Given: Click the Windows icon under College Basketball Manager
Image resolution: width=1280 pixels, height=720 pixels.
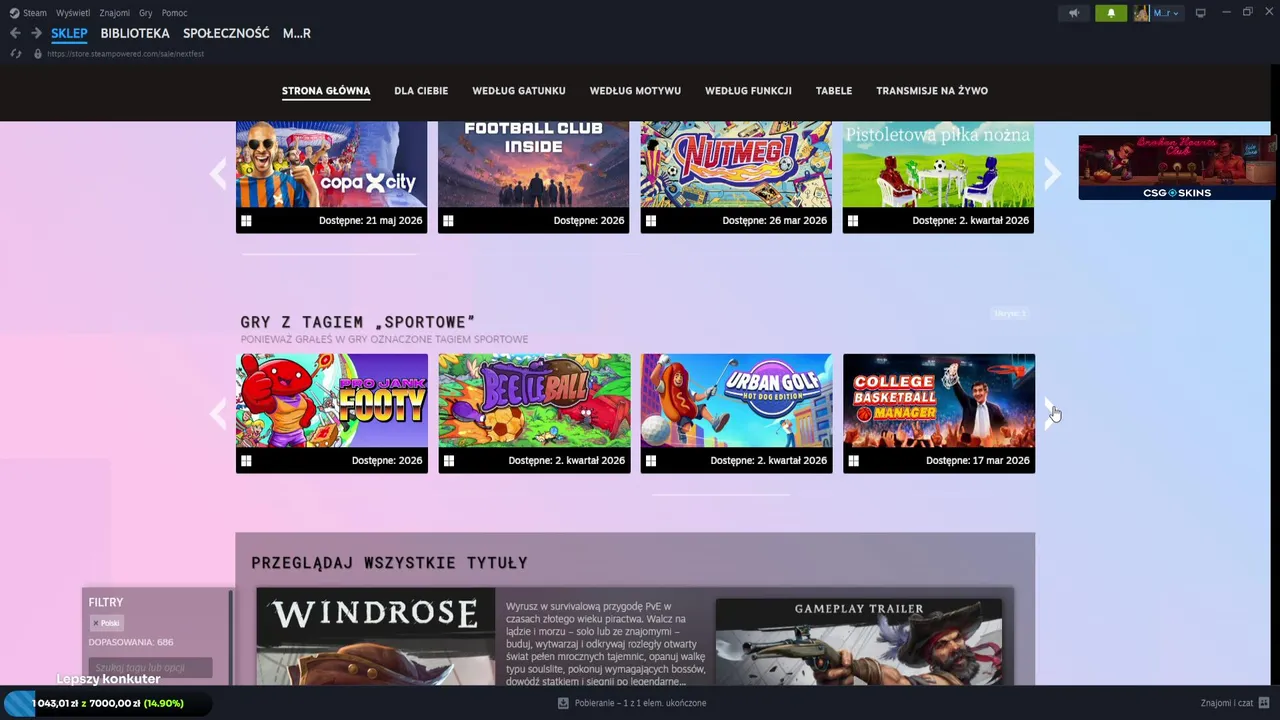Looking at the screenshot, I should (x=853, y=461).
